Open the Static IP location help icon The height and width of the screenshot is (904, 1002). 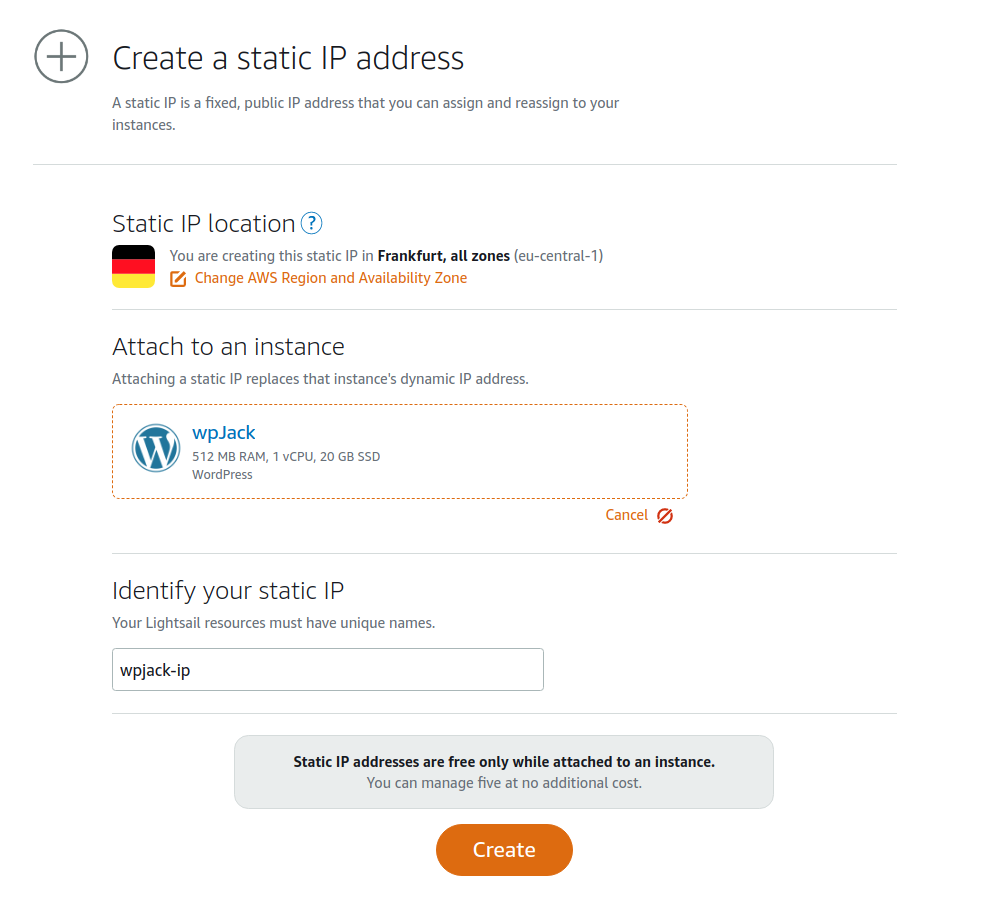tap(311, 223)
